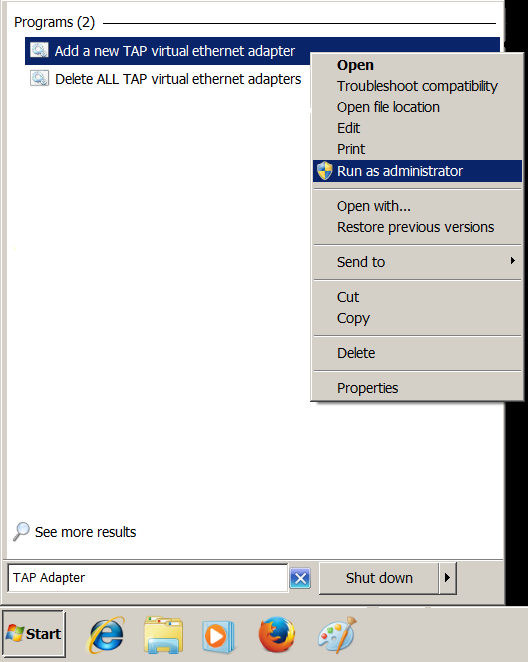
Task: Open Internet Explorer from the taskbar
Action: 106,635
